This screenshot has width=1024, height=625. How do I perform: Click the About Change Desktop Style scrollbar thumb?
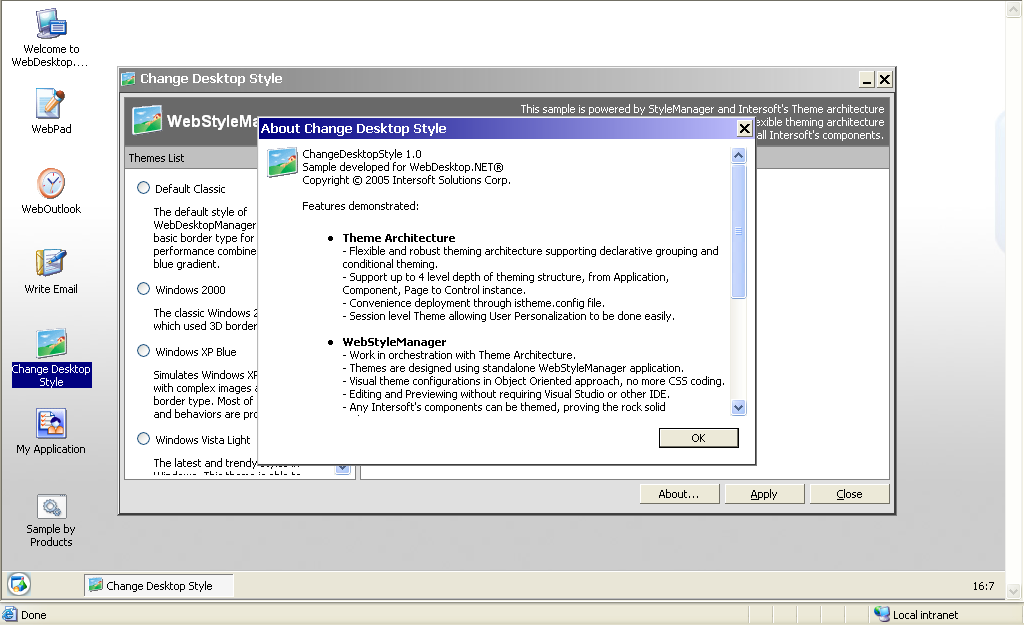point(739,232)
